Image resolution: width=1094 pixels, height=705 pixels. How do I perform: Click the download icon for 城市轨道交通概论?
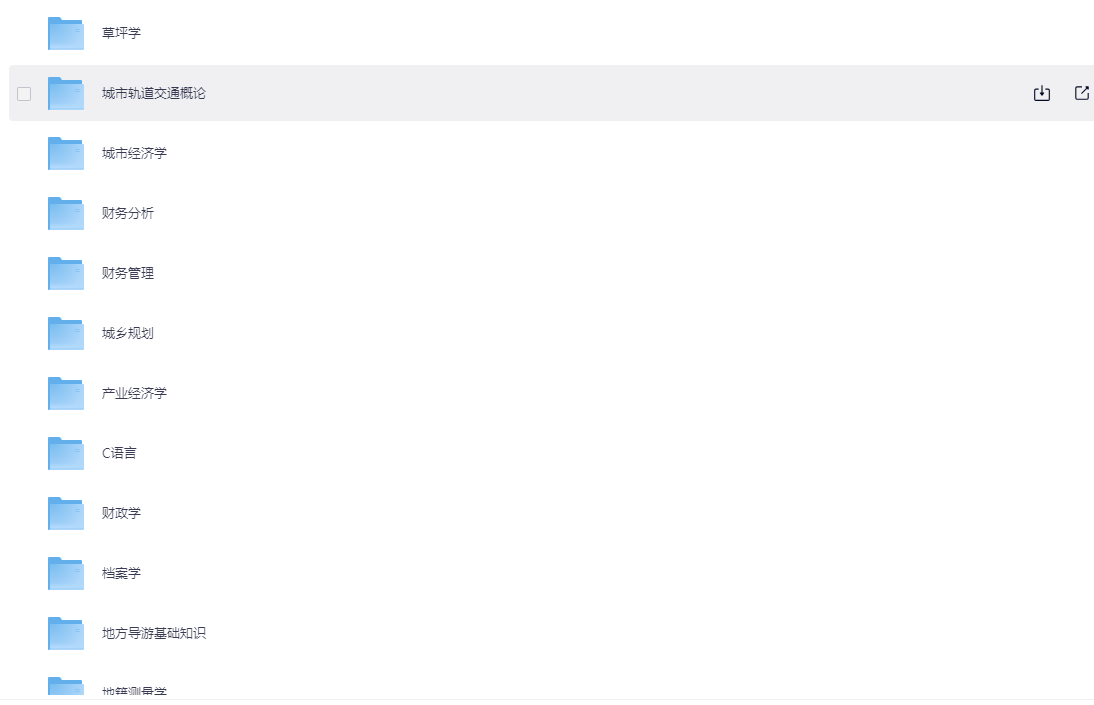pos(1041,93)
